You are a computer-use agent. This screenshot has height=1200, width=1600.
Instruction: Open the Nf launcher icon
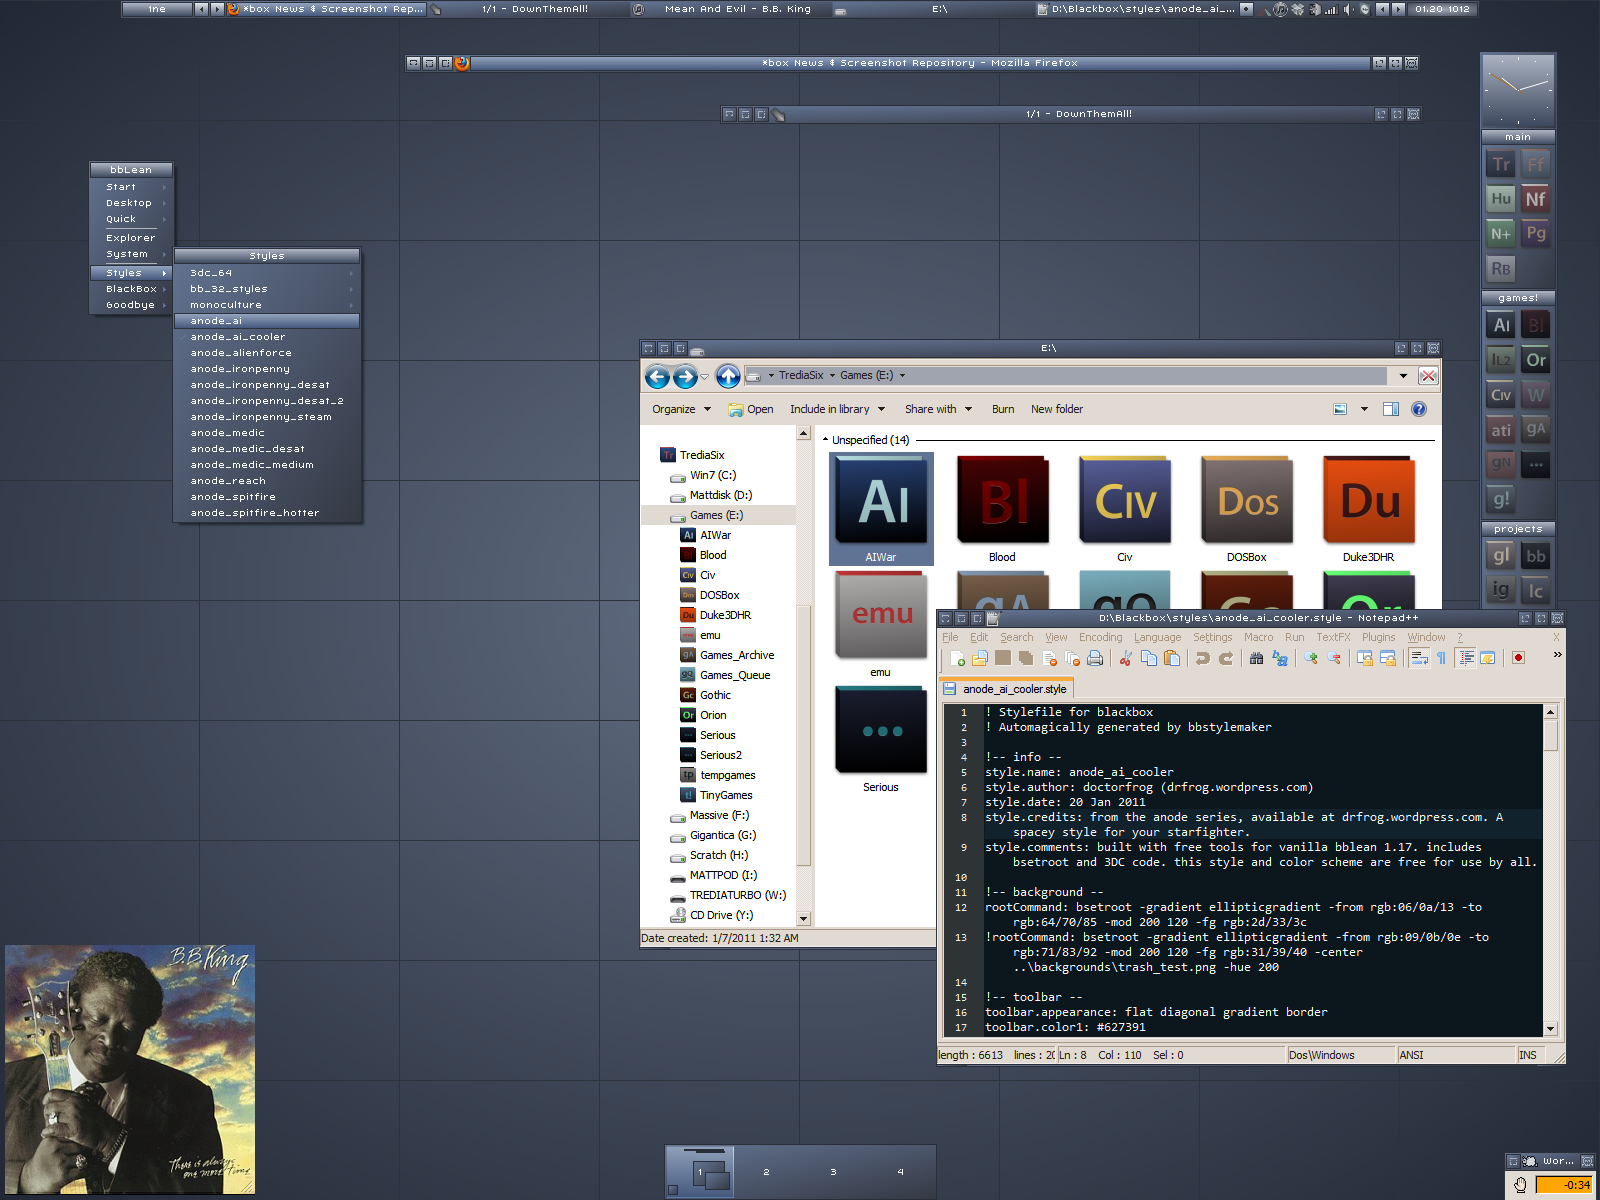point(1536,199)
